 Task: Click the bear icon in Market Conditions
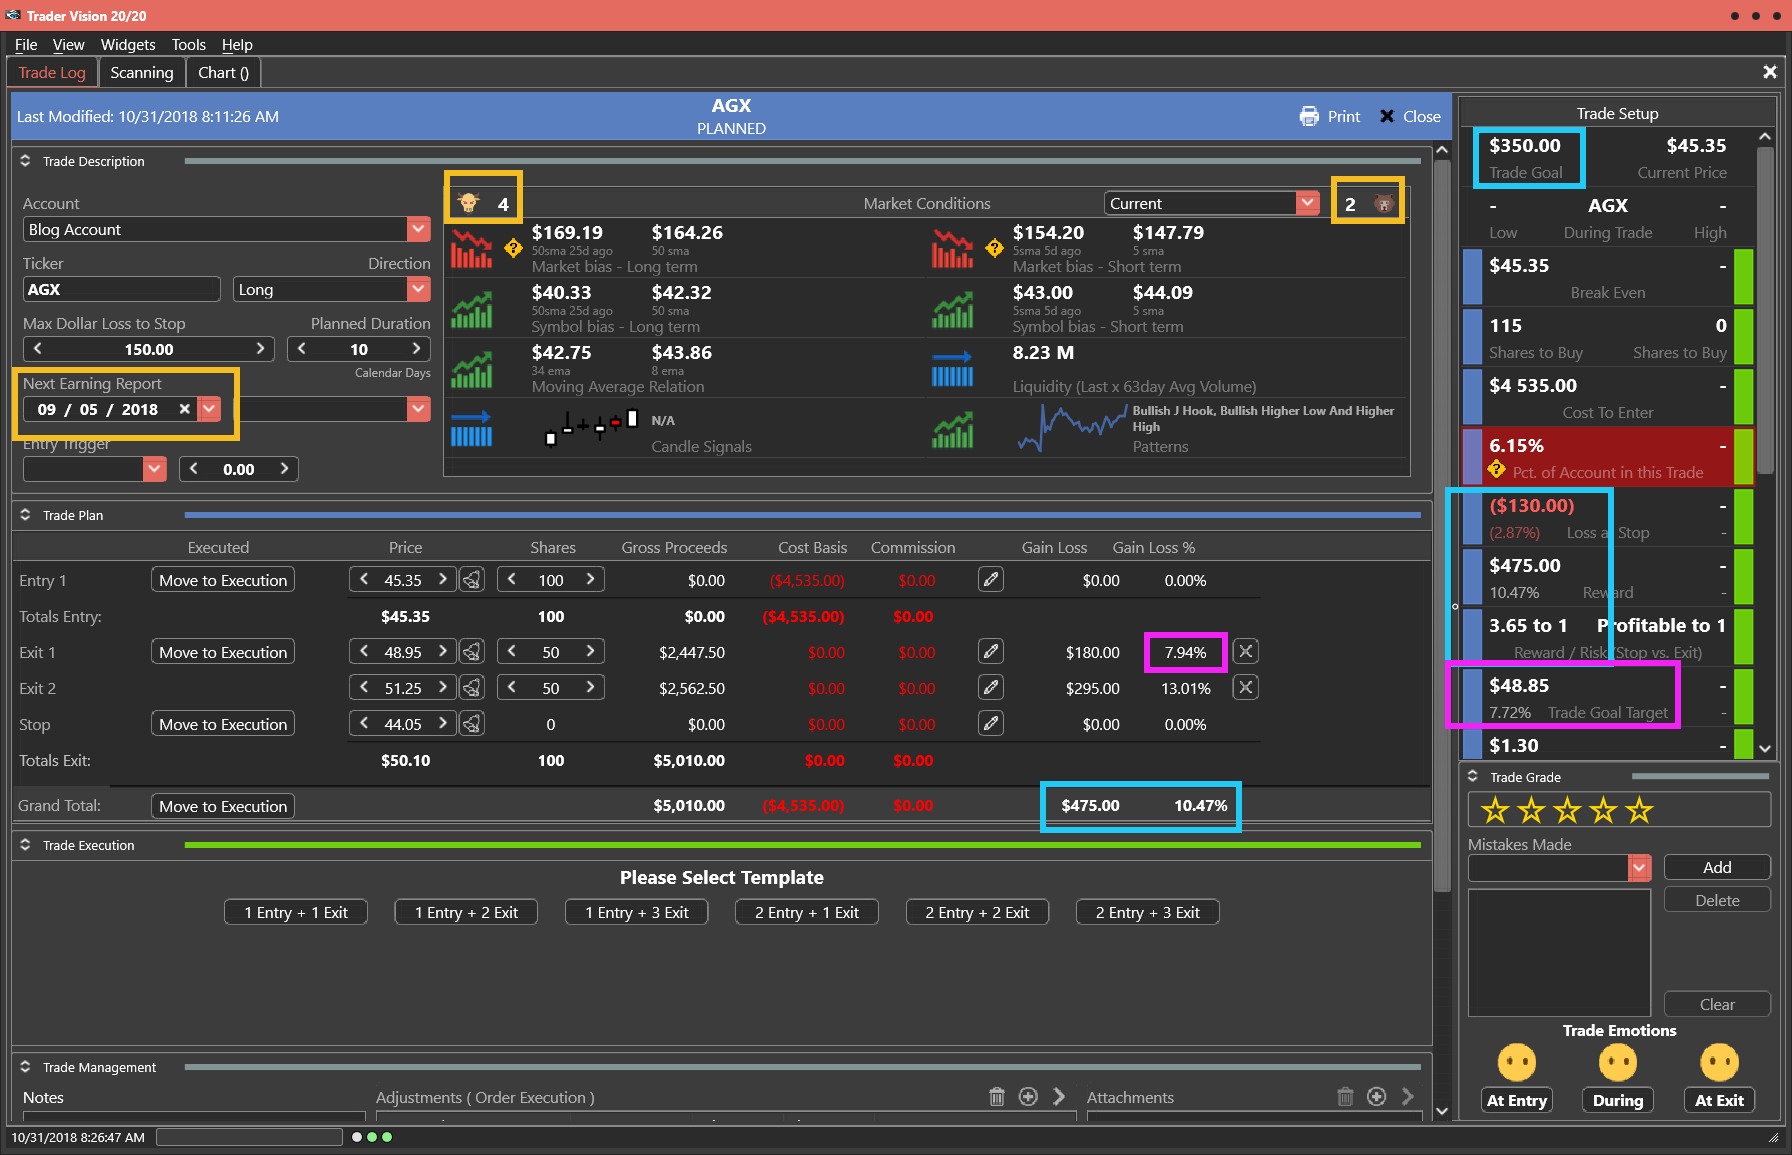[x=1384, y=204]
